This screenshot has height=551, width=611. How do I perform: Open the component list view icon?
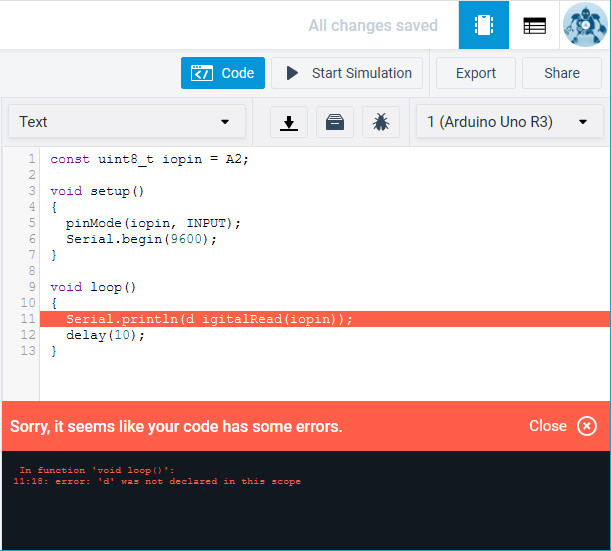click(534, 26)
